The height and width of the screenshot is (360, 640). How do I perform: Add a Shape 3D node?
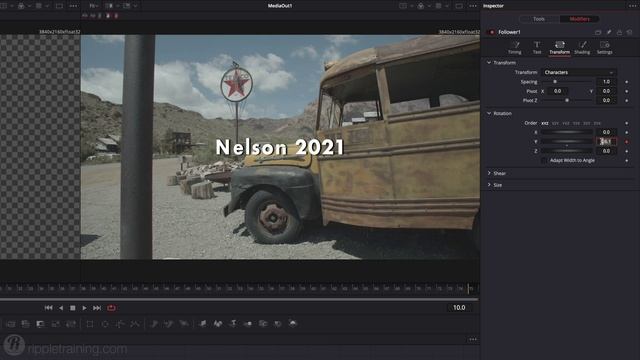(x=218, y=324)
